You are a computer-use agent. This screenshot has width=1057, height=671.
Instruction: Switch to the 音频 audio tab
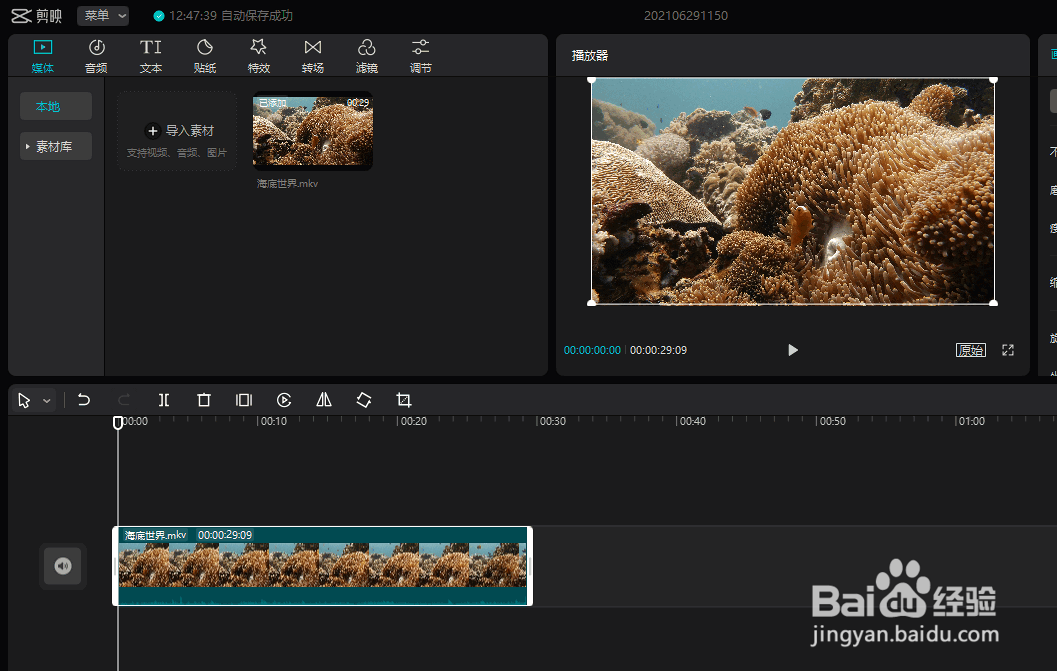pos(97,56)
